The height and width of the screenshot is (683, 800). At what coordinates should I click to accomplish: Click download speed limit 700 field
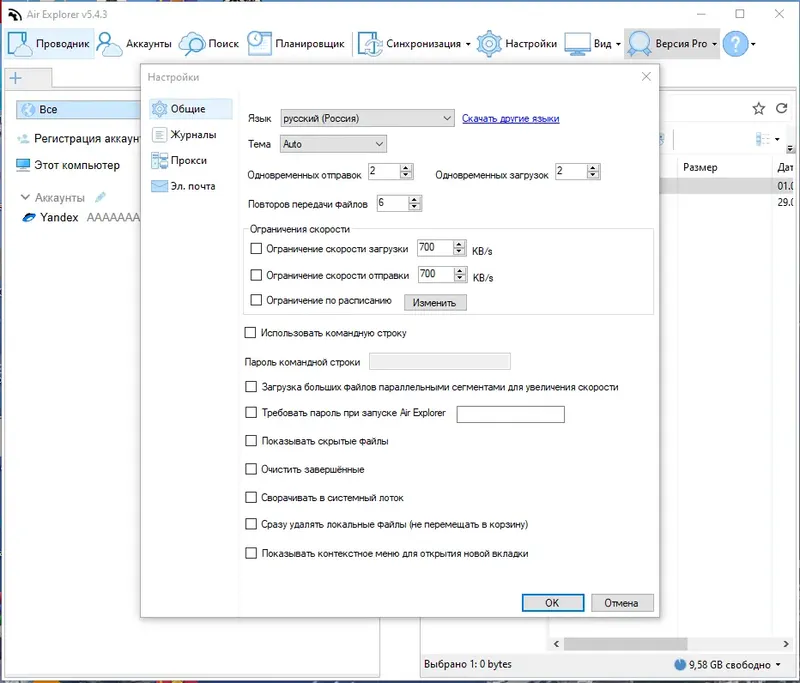coord(435,248)
